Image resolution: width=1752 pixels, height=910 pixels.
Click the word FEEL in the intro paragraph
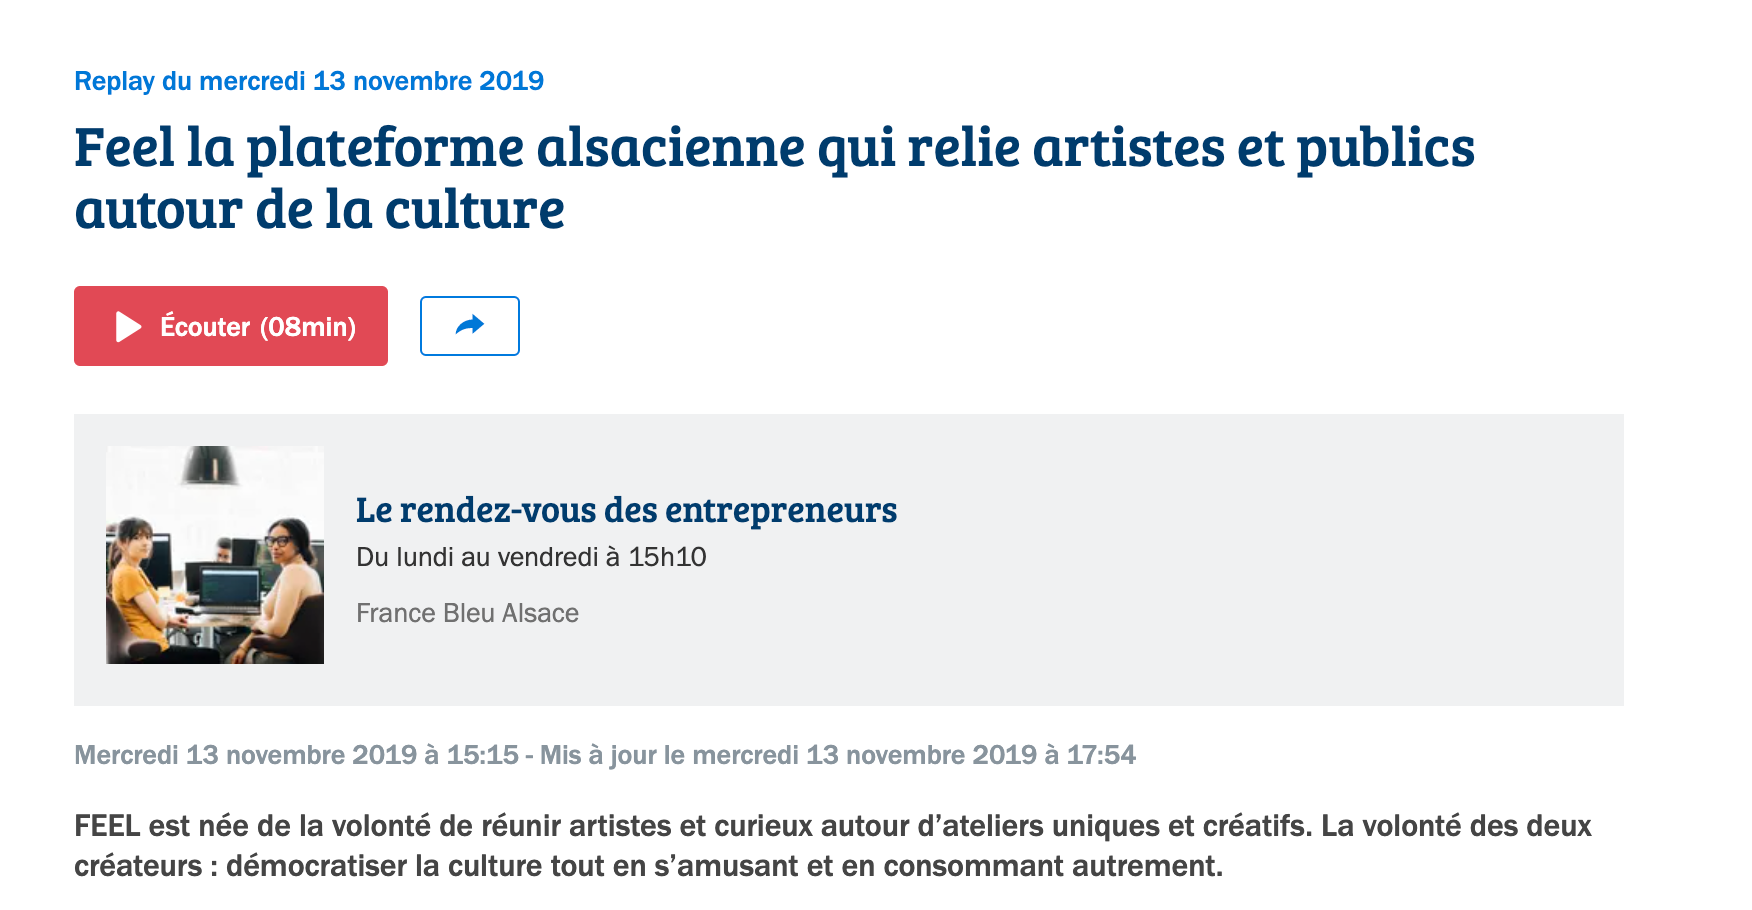coord(107,826)
